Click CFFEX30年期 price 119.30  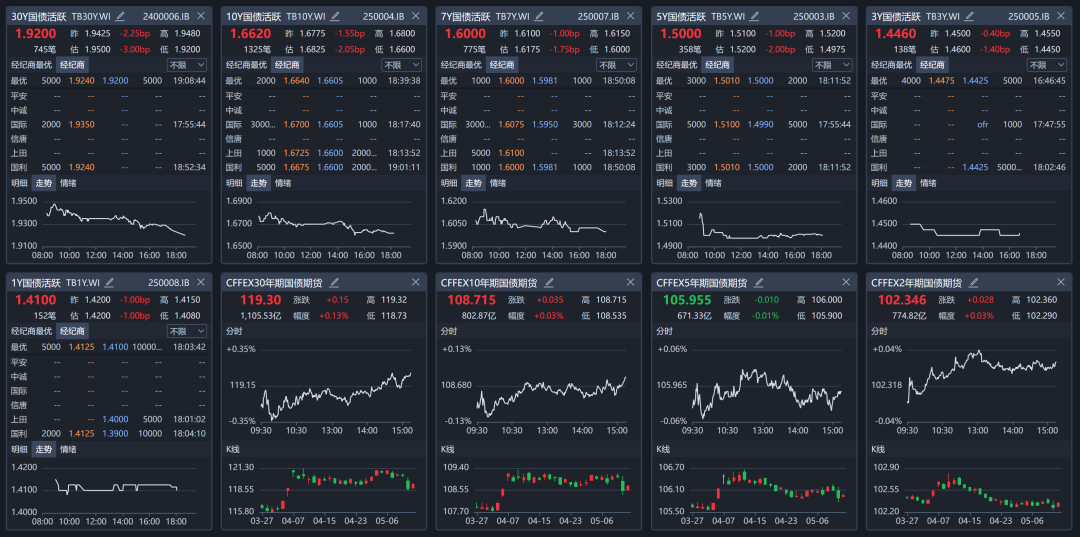260,299
